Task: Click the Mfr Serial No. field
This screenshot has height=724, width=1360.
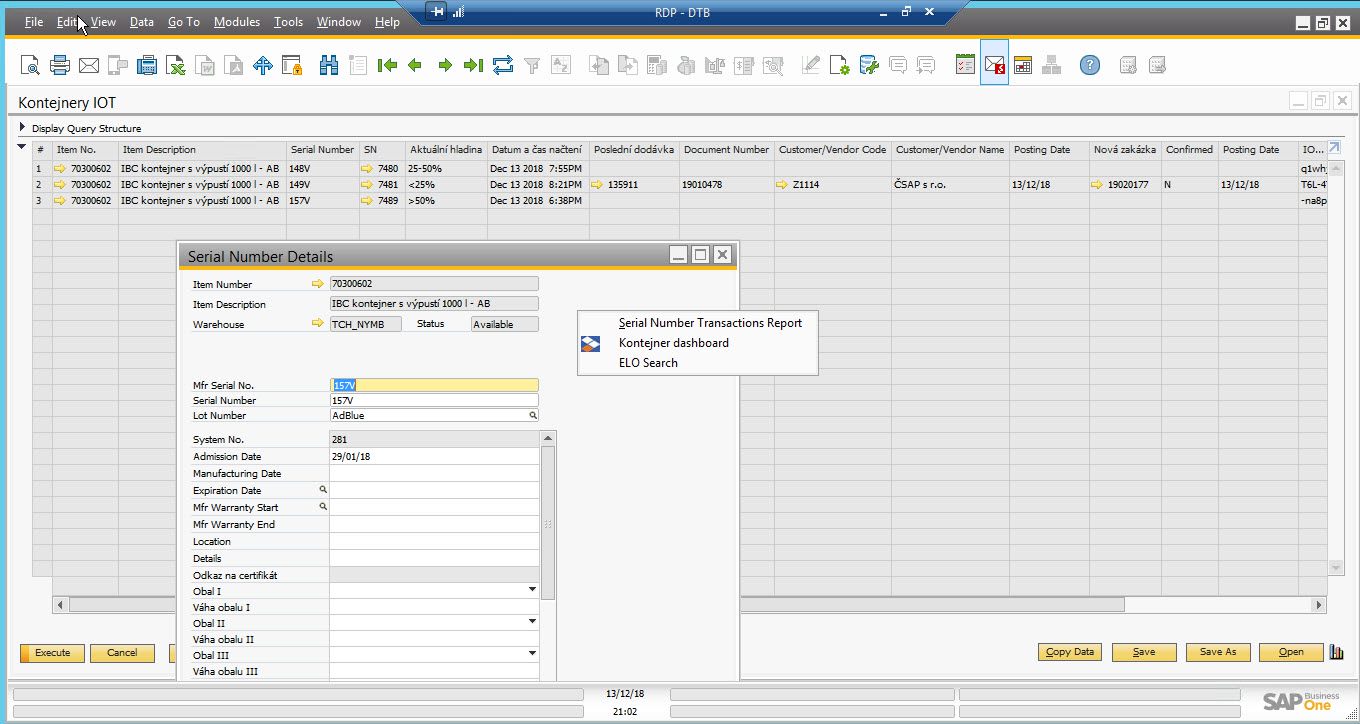Action: click(434, 385)
